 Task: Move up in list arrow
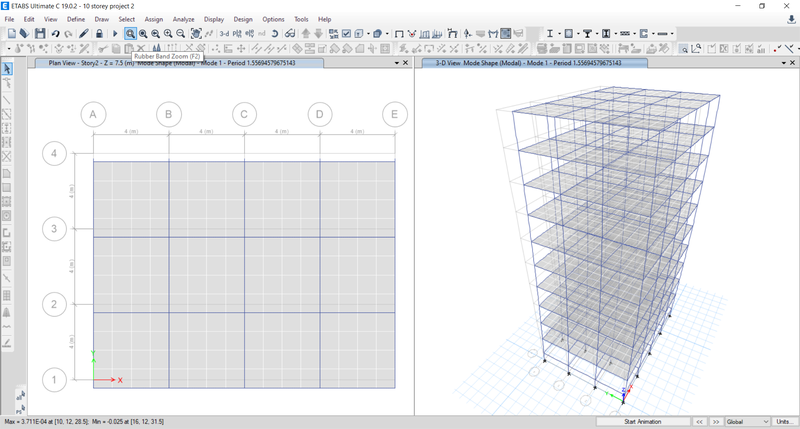(x=306, y=34)
